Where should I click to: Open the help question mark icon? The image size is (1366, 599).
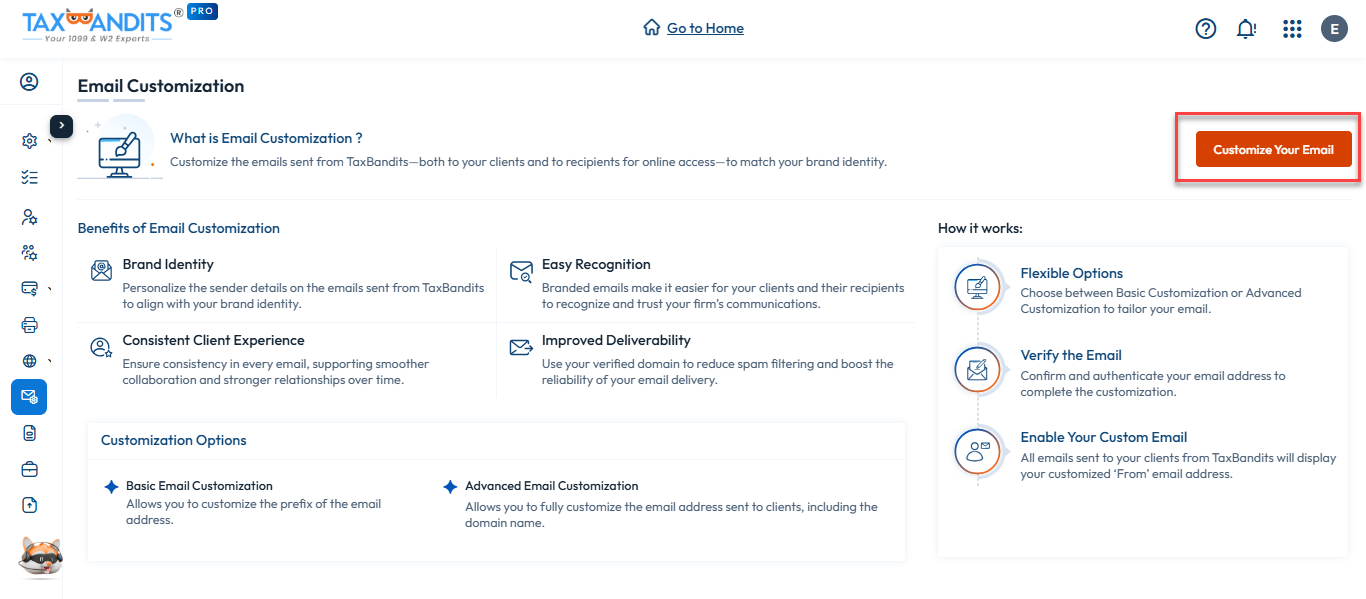pyautogui.click(x=1206, y=29)
